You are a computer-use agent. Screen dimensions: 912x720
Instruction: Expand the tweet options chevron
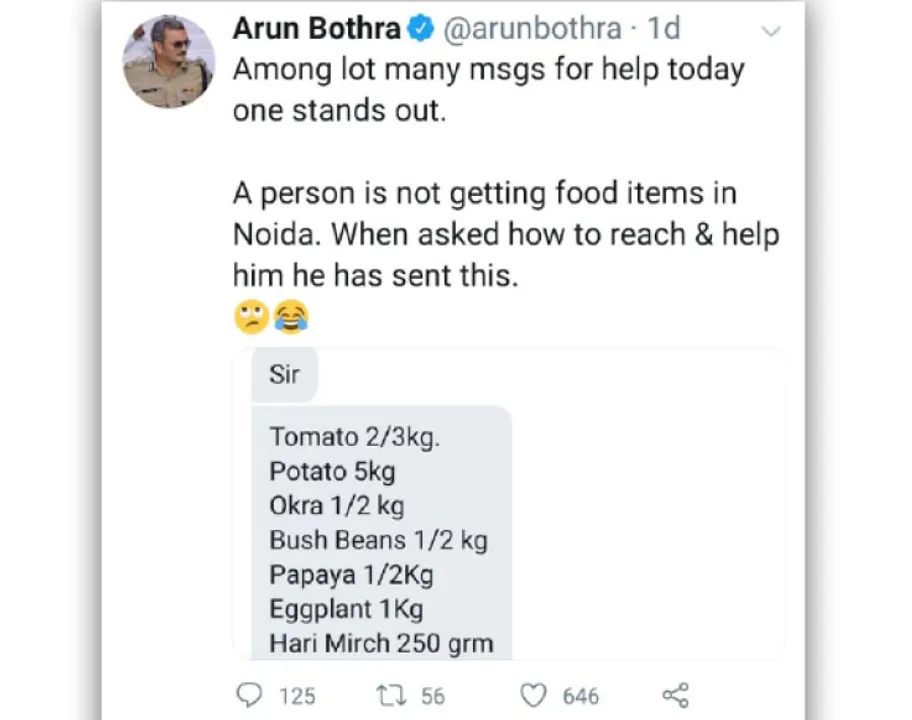pos(771,31)
